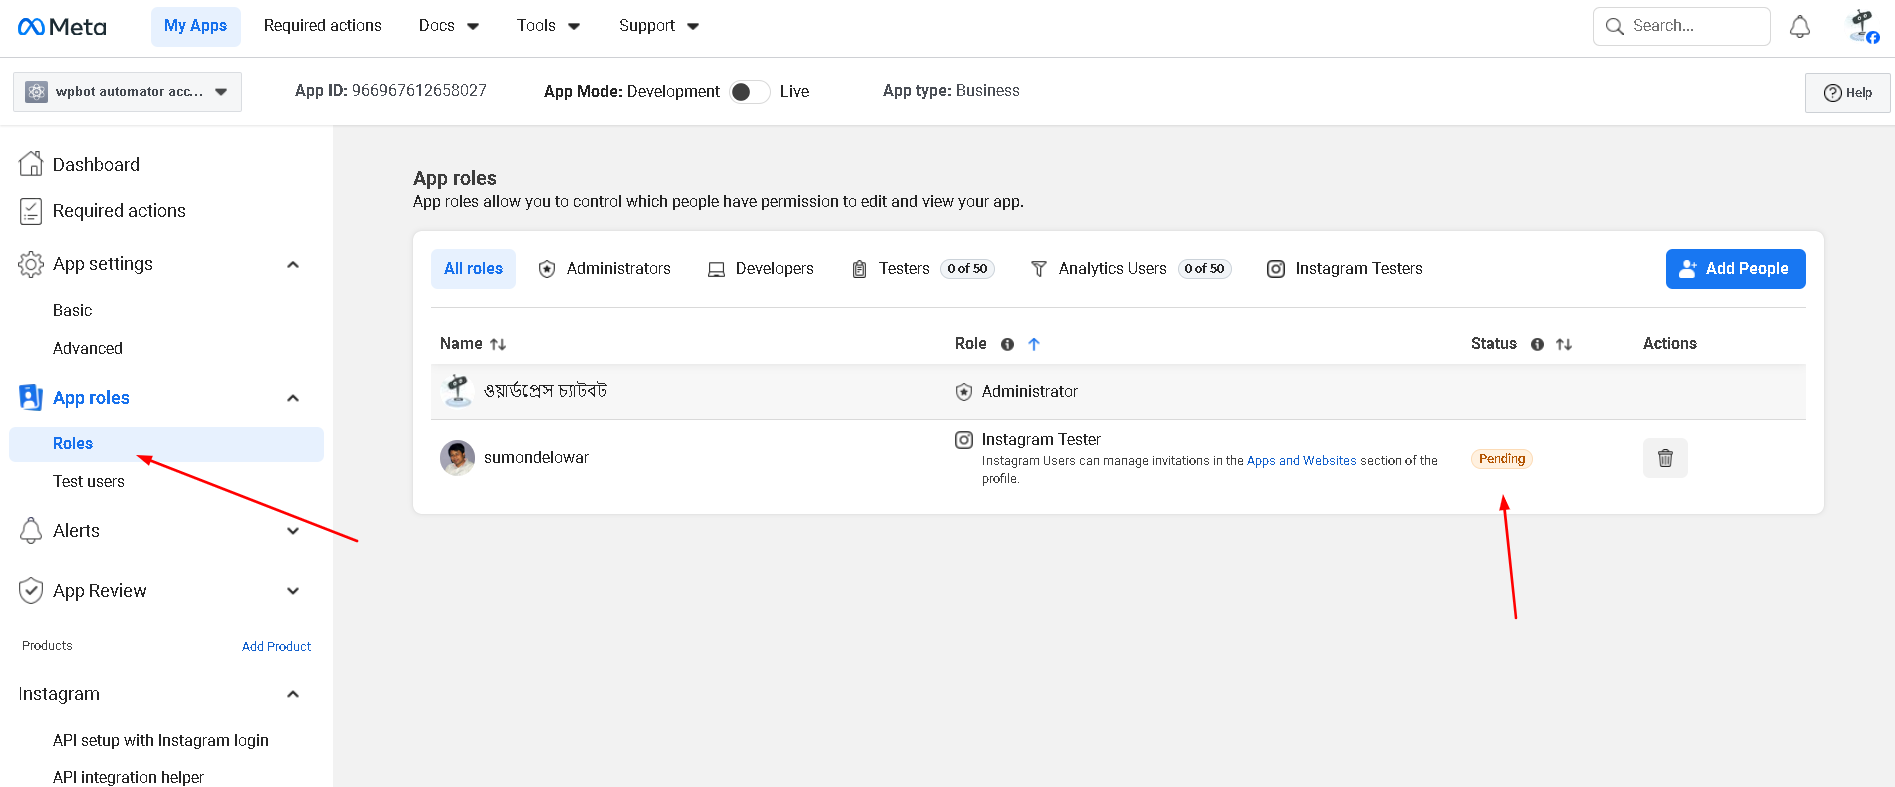Expand the App Review sidebar section

click(292, 591)
